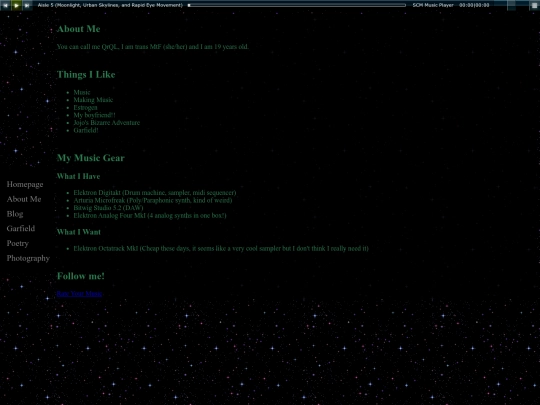
Task: Click the My boyfriend!! list item
Action: [94, 115]
